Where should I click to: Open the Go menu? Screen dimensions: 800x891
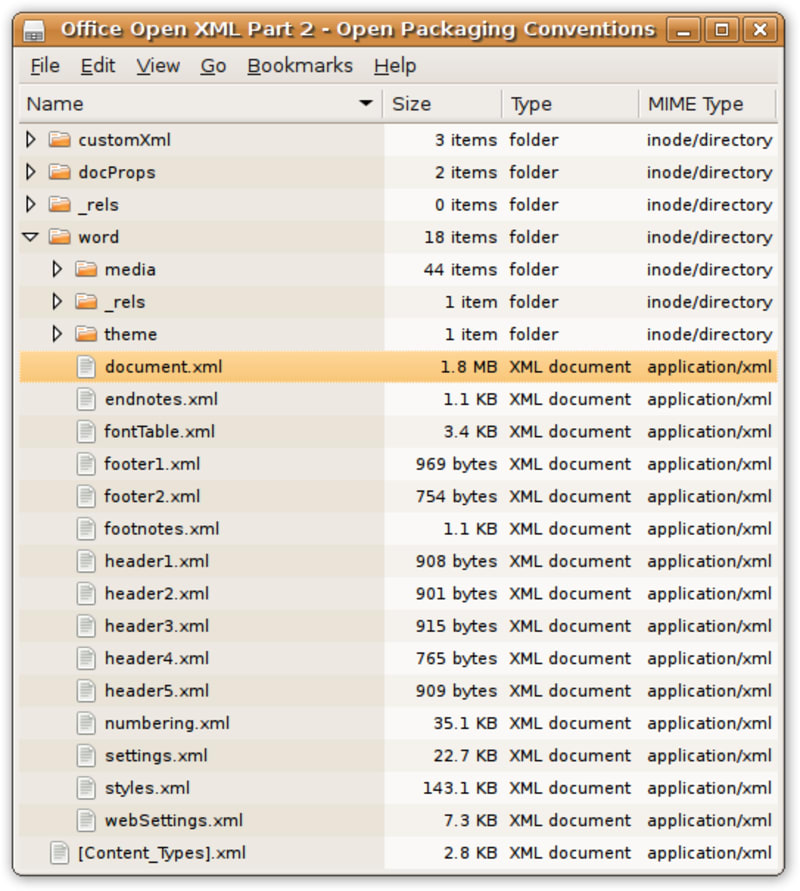click(x=217, y=65)
